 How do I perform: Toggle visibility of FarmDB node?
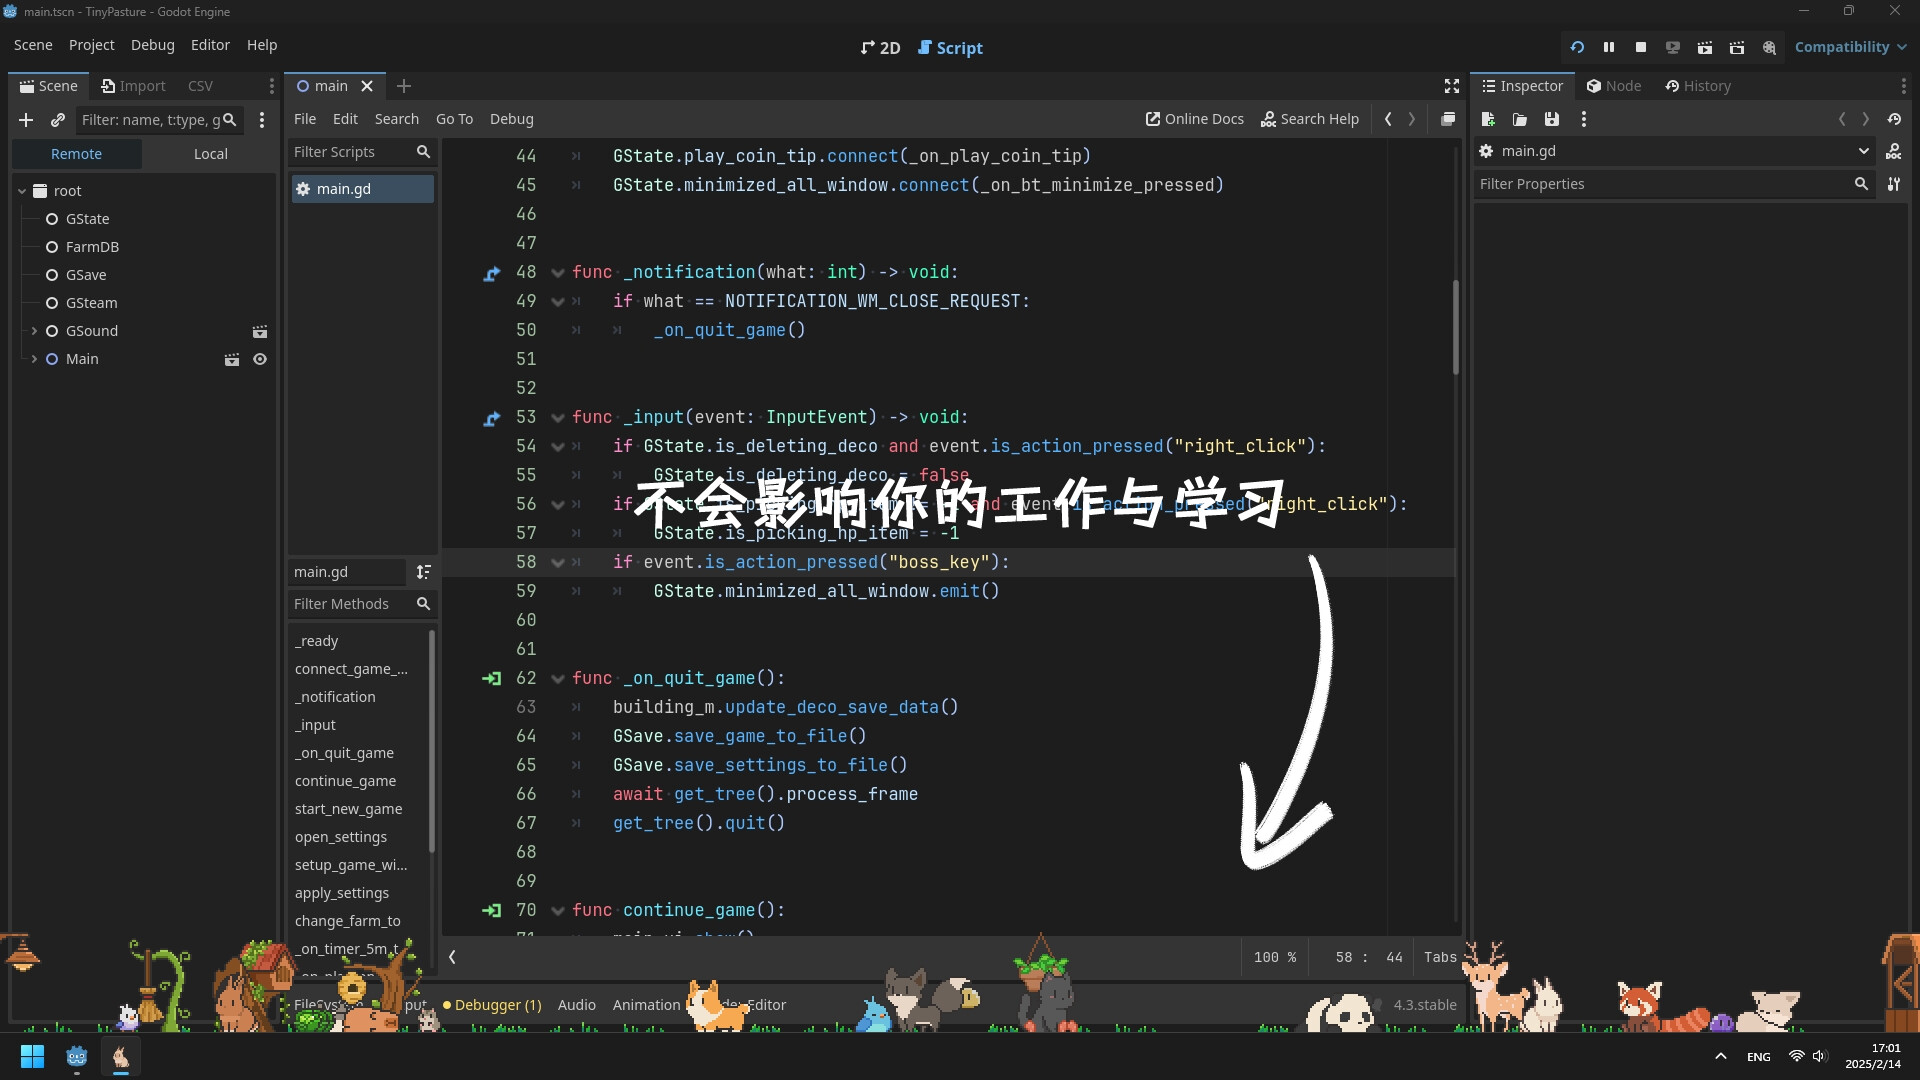(51, 247)
